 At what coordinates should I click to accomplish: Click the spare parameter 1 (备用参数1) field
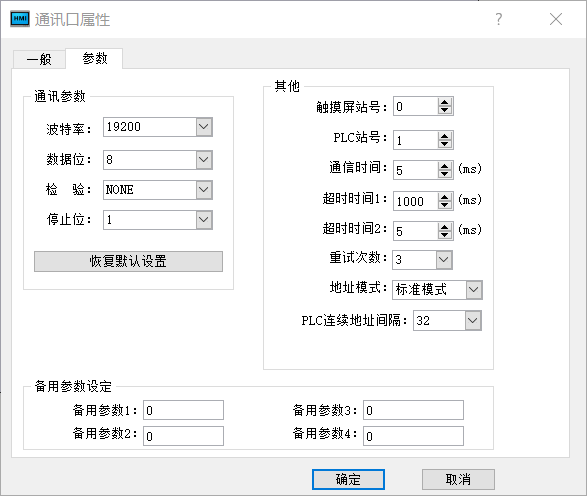click(x=183, y=410)
